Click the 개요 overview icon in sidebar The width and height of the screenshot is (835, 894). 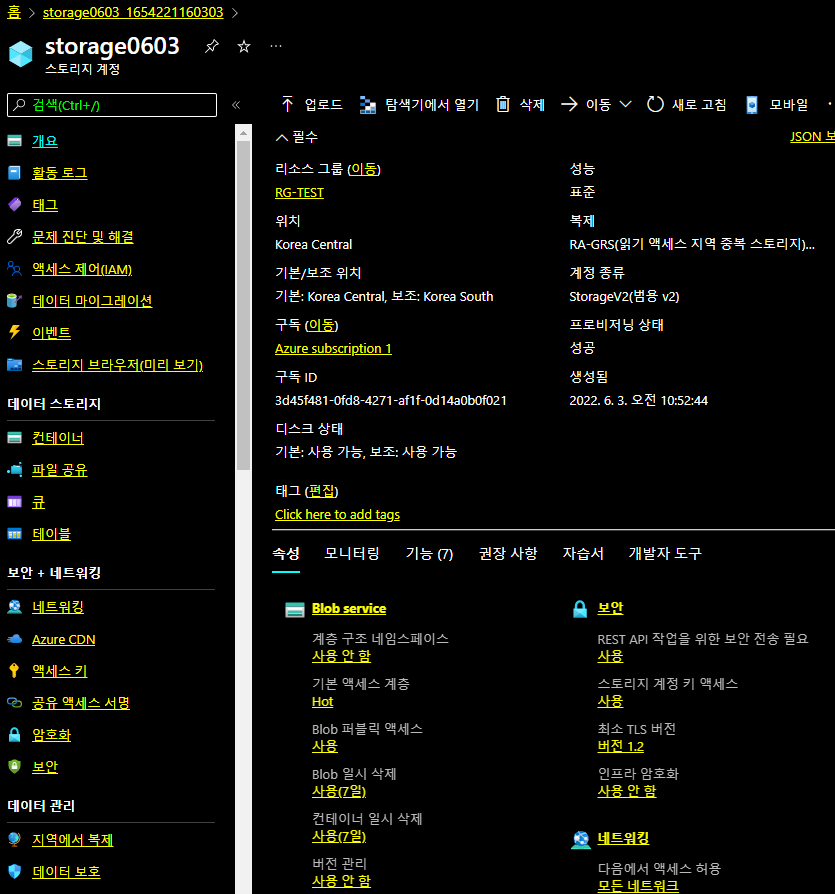click(x=15, y=141)
